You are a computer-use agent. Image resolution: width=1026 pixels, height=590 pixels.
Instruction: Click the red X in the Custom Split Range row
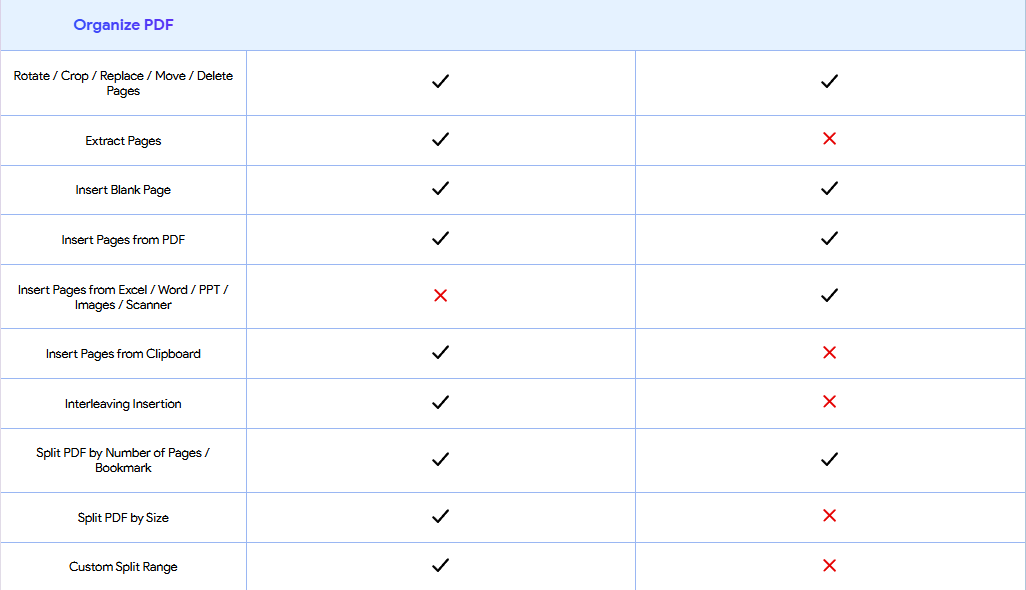(829, 566)
